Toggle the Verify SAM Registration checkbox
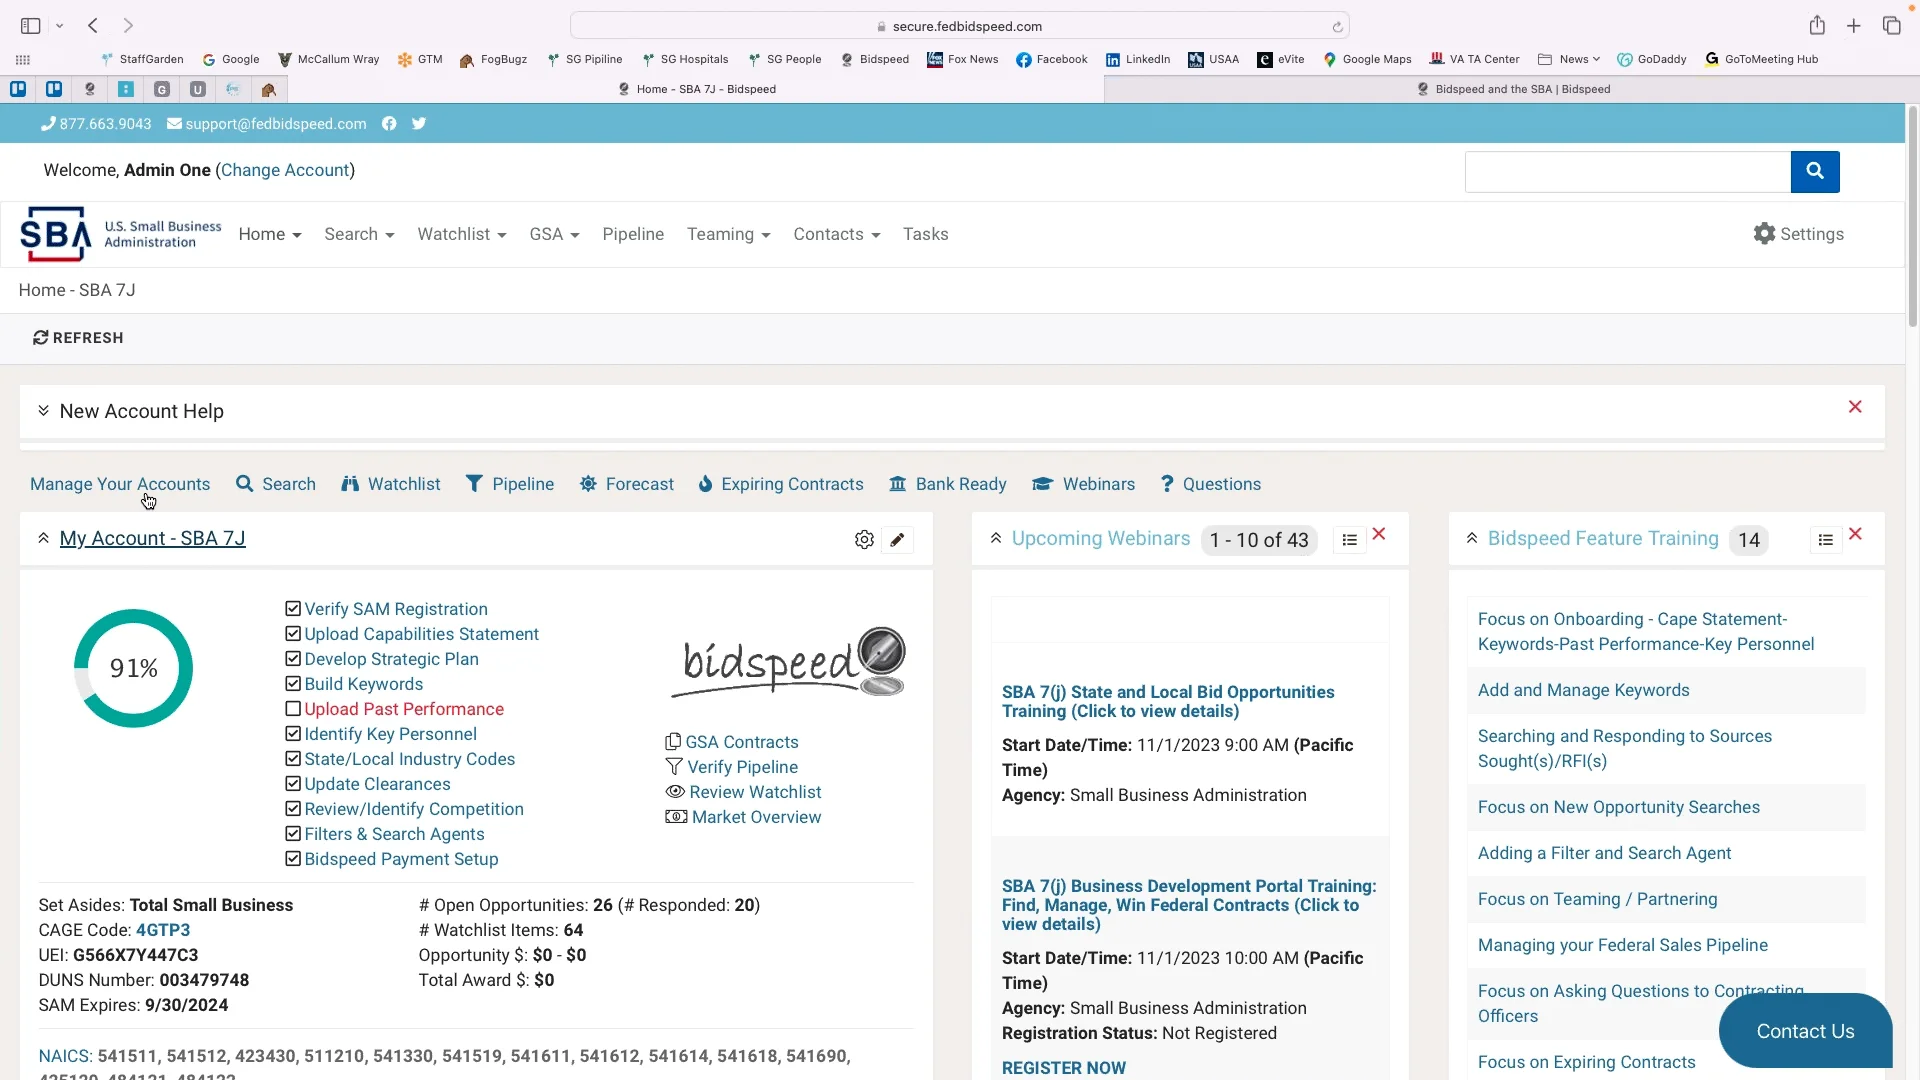Screen dimensions: 1920x1080 293,609
